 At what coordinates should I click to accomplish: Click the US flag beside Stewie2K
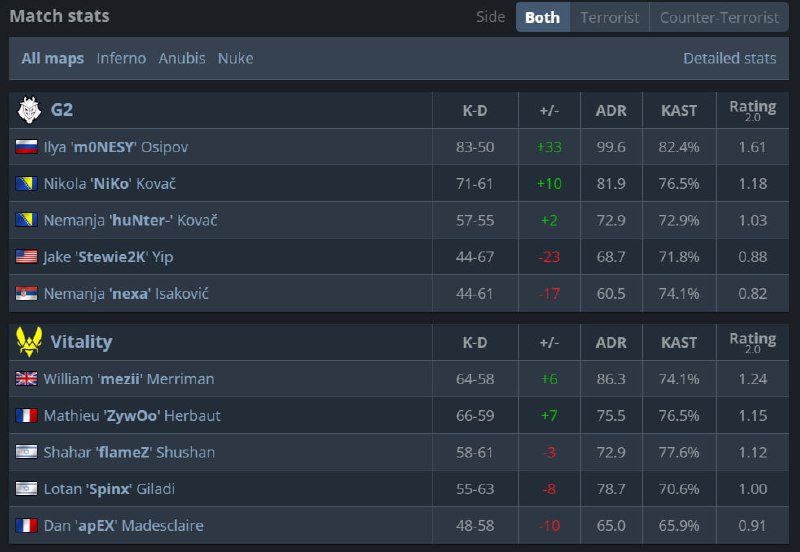click(27, 257)
